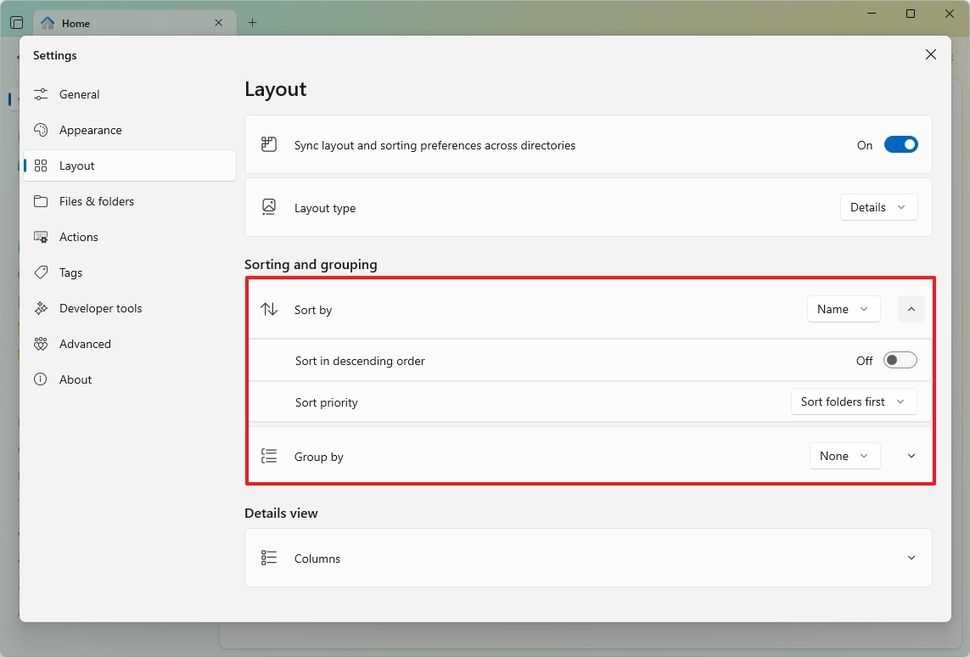Click the About info icon
970x657 pixels.
41,379
